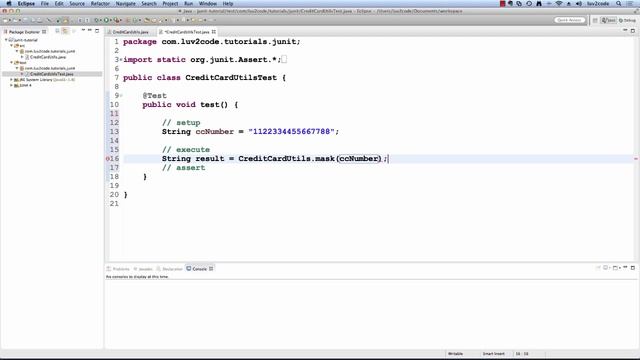Click the Open Perspective icon
Screen dimensions: 640x360
click(595, 20)
